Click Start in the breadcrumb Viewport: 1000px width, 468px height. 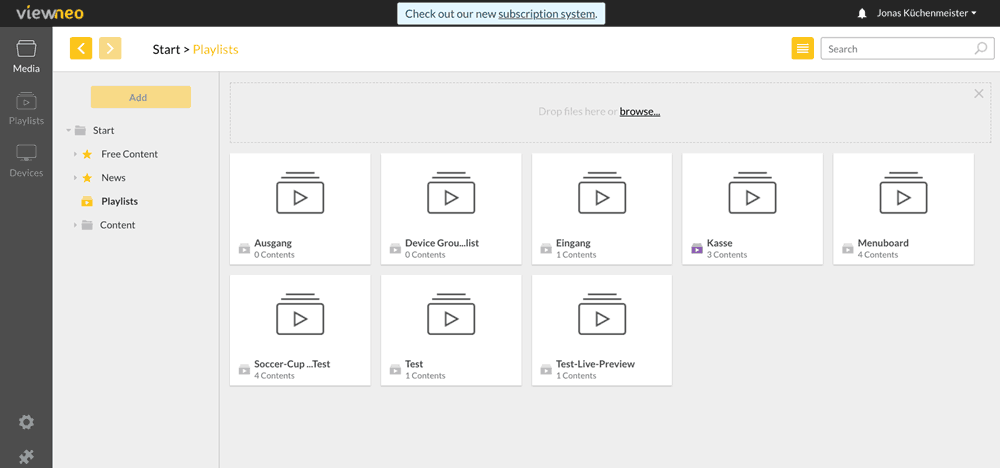166,49
